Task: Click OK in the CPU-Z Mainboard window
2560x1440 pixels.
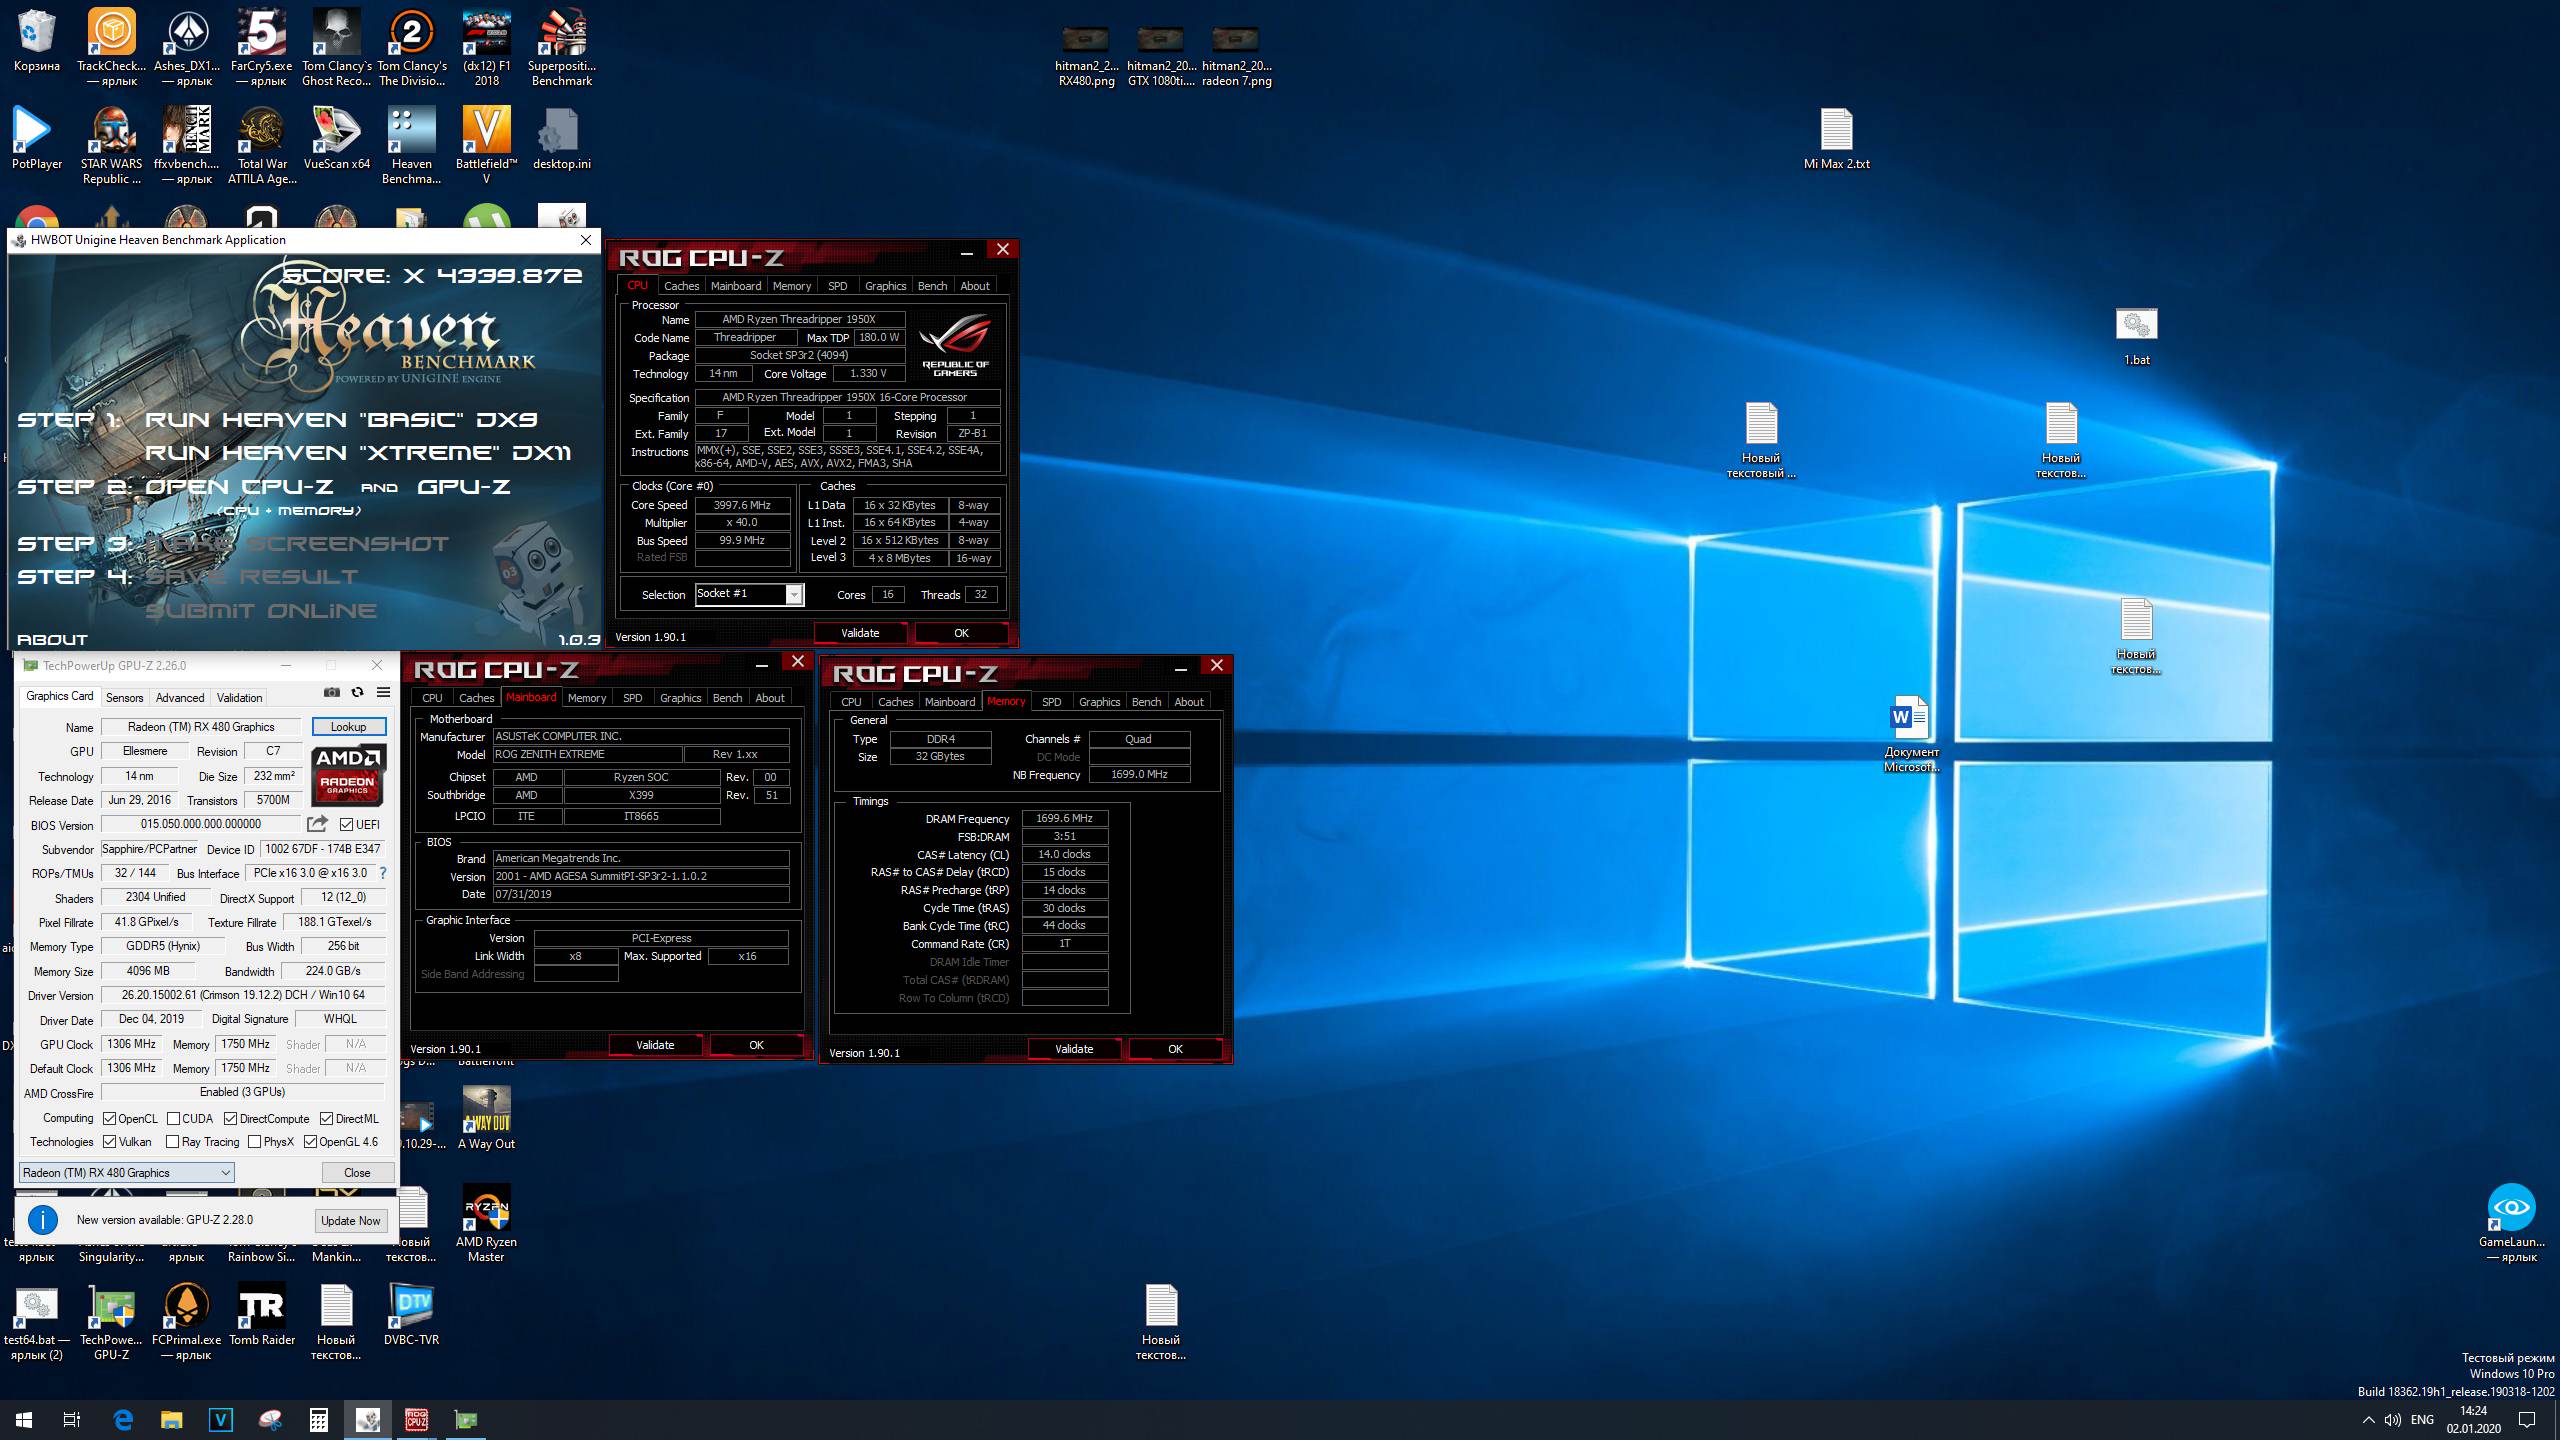Action: 756,1045
